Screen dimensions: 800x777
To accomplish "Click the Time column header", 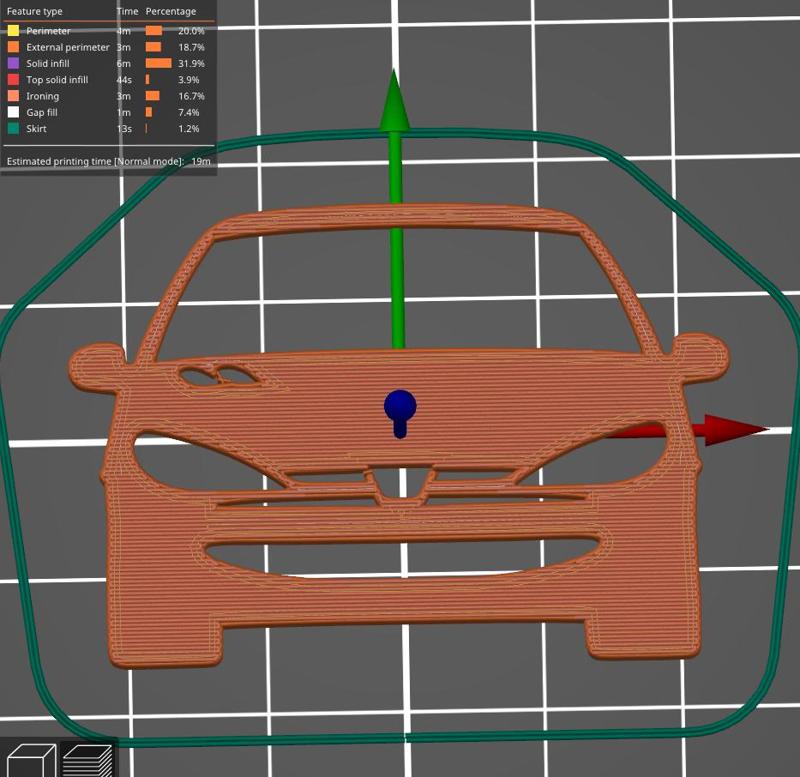I will click(127, 11).
